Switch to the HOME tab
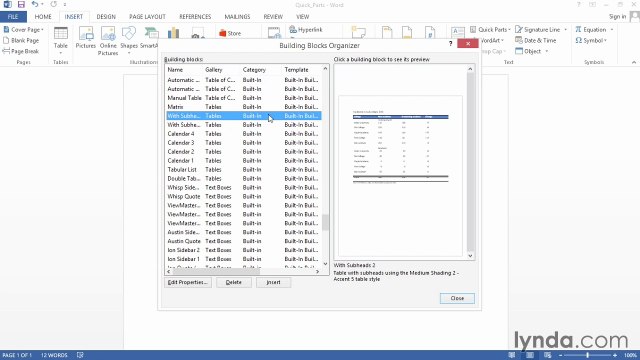Image resolution: width=640 pixels, height=360 pixels. click(x=43, y=17)
